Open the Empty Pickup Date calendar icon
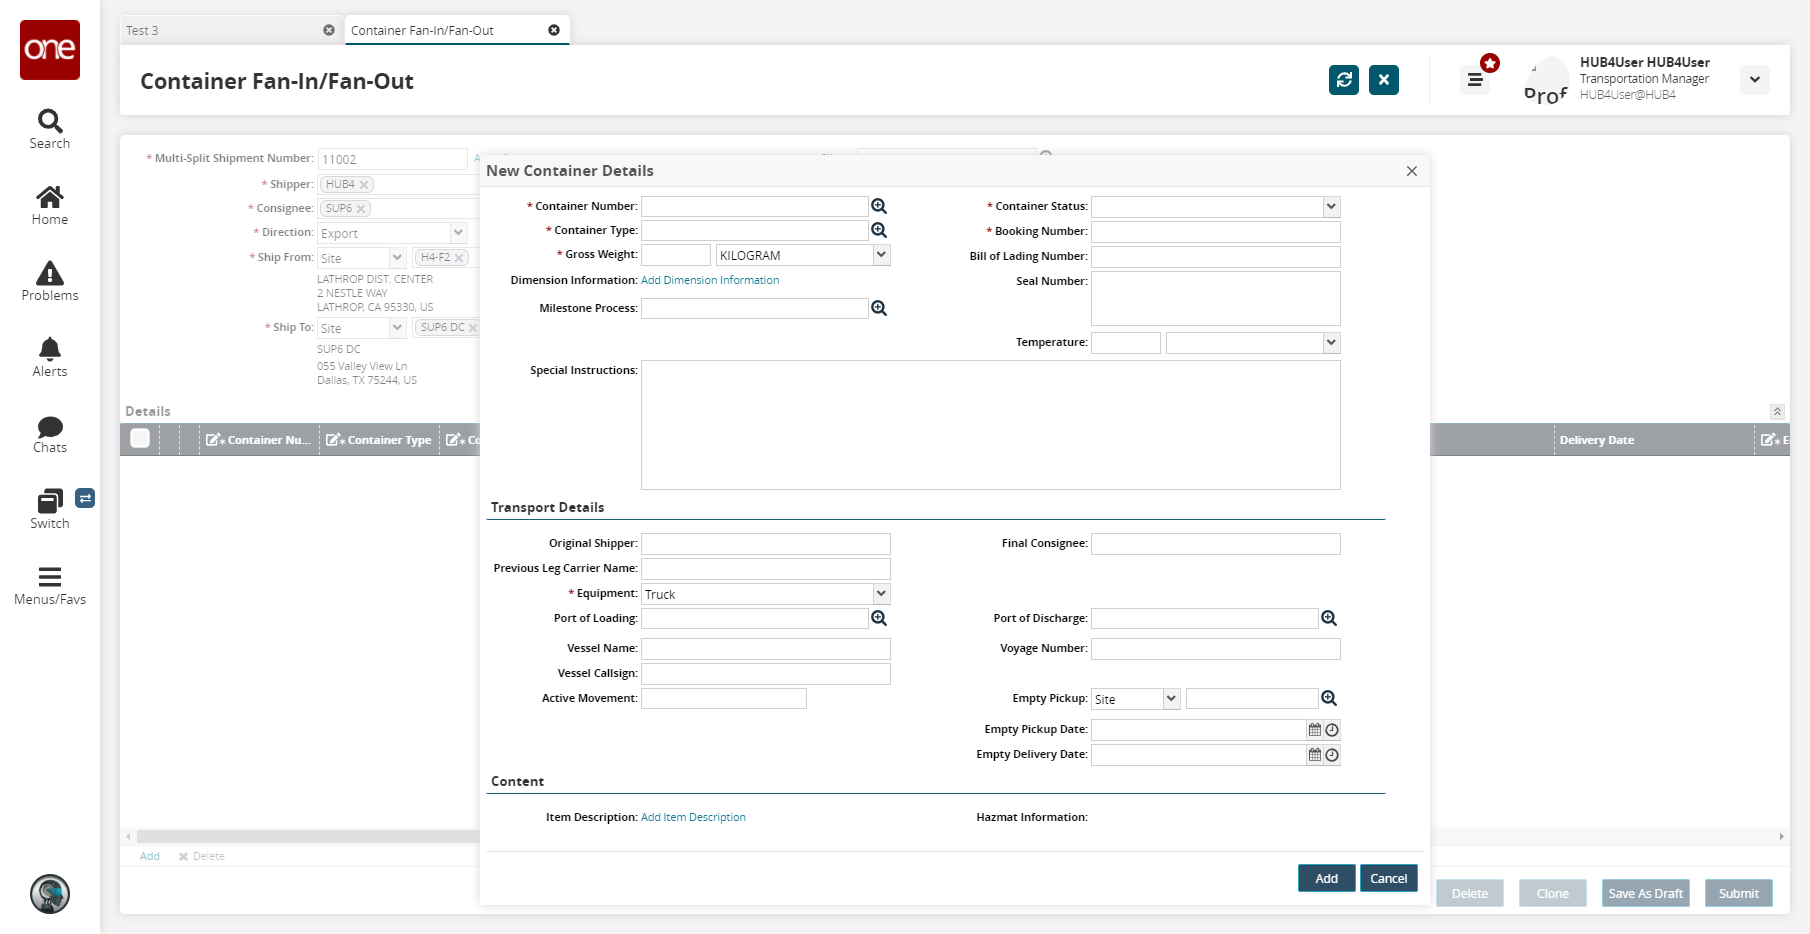1810x934 pixels. 1315,730
